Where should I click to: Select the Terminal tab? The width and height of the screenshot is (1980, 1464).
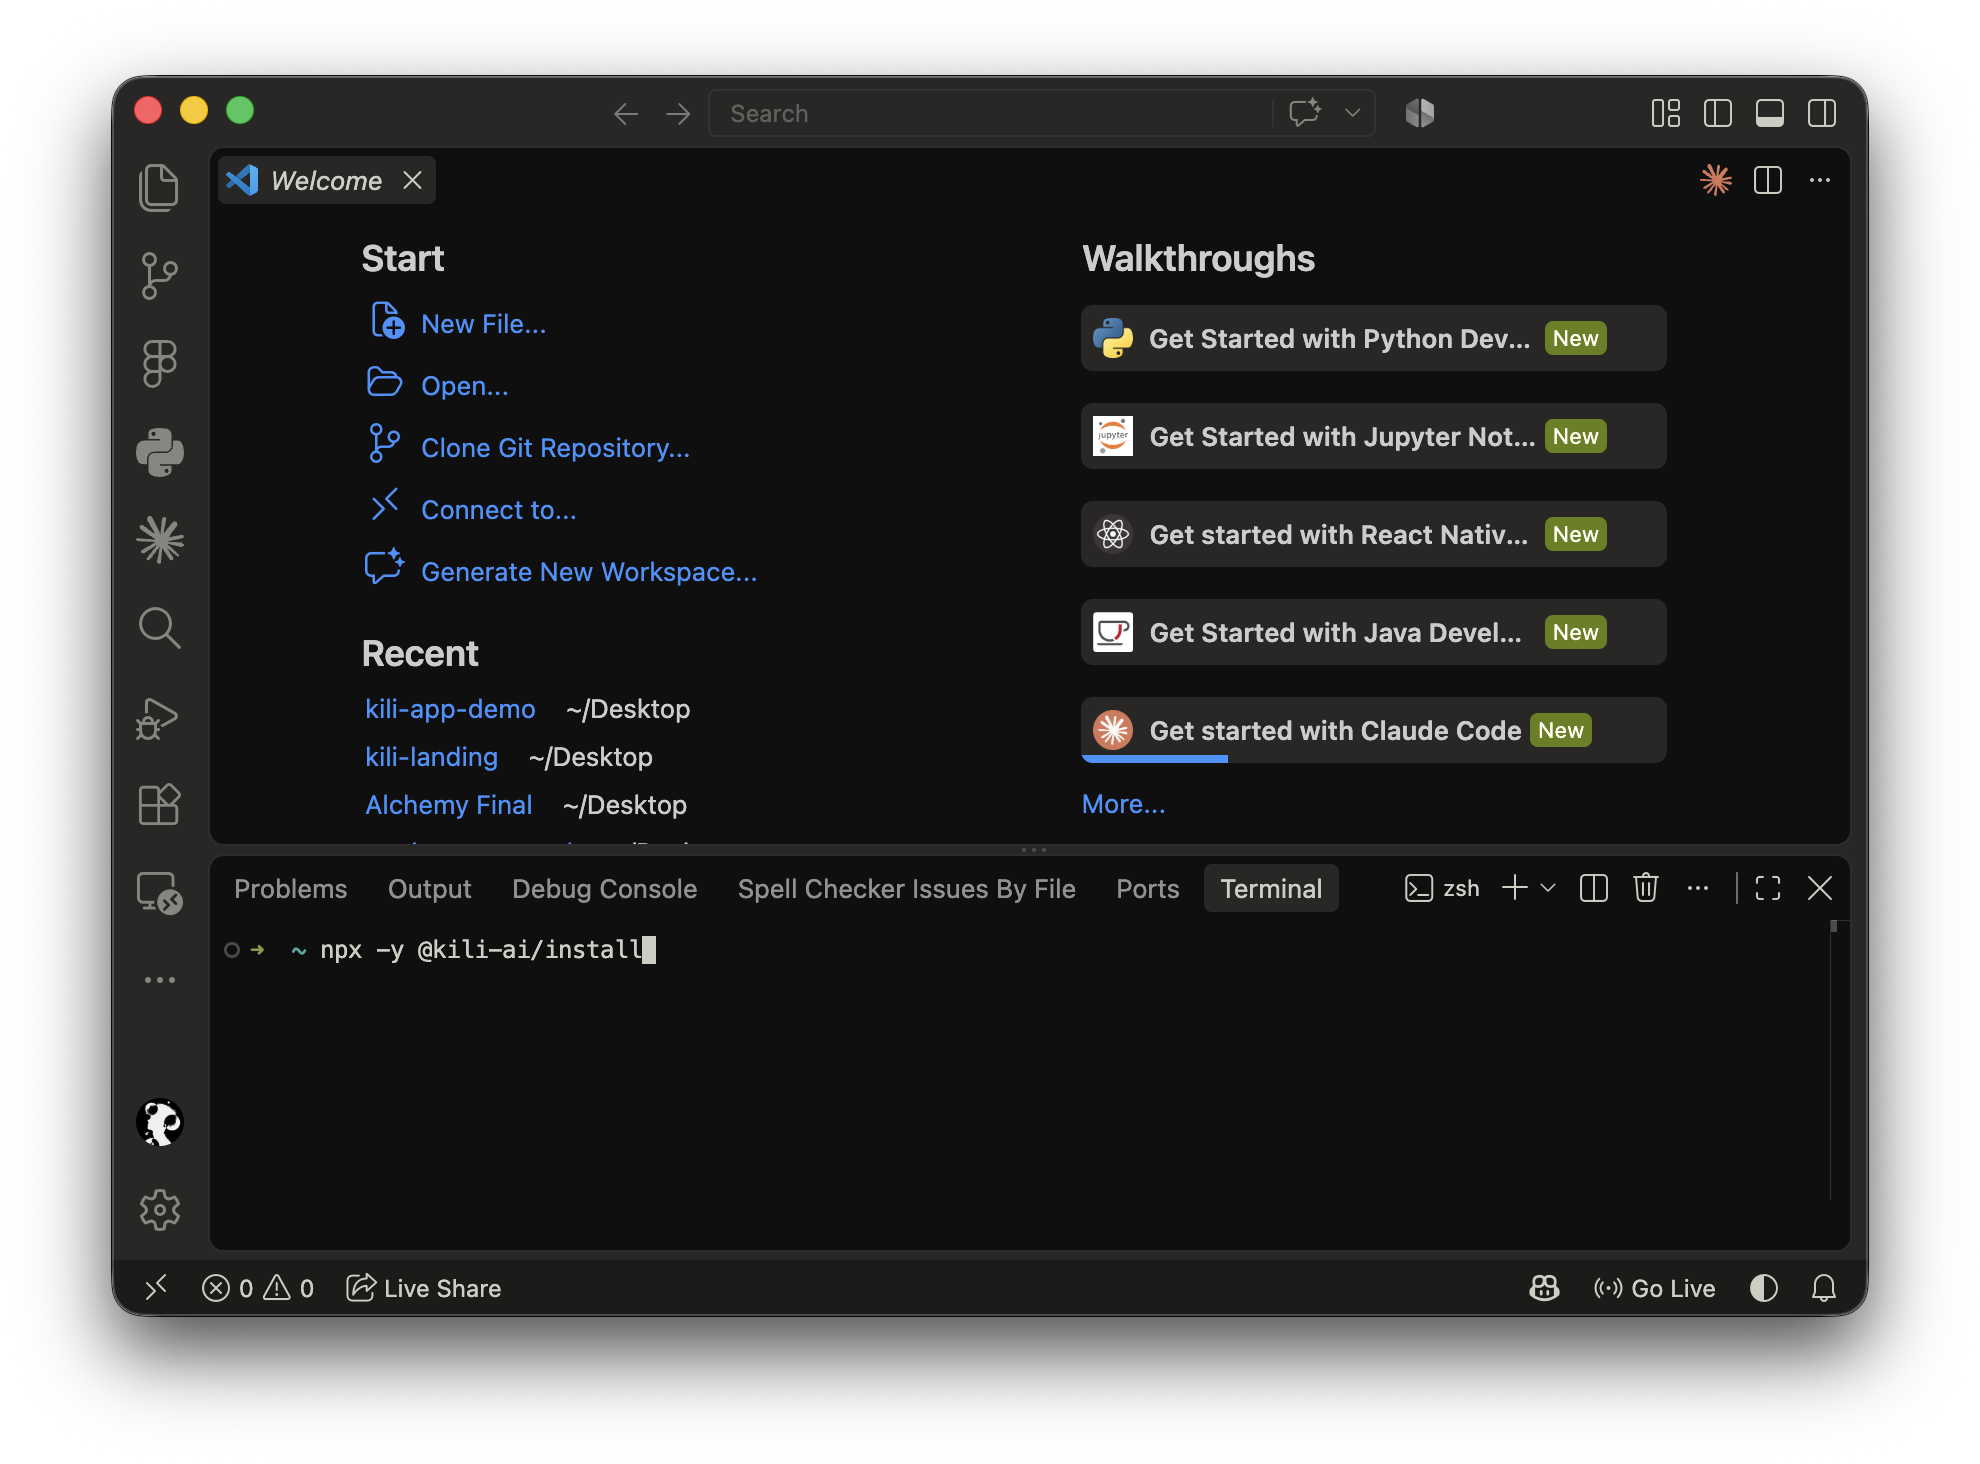1271,889
